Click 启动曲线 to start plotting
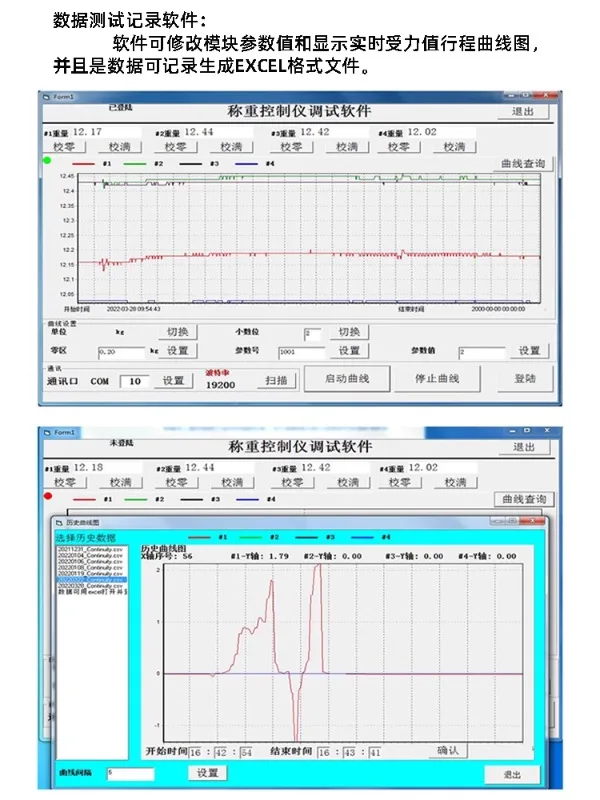The image size is (600, 800). [347, 379]
